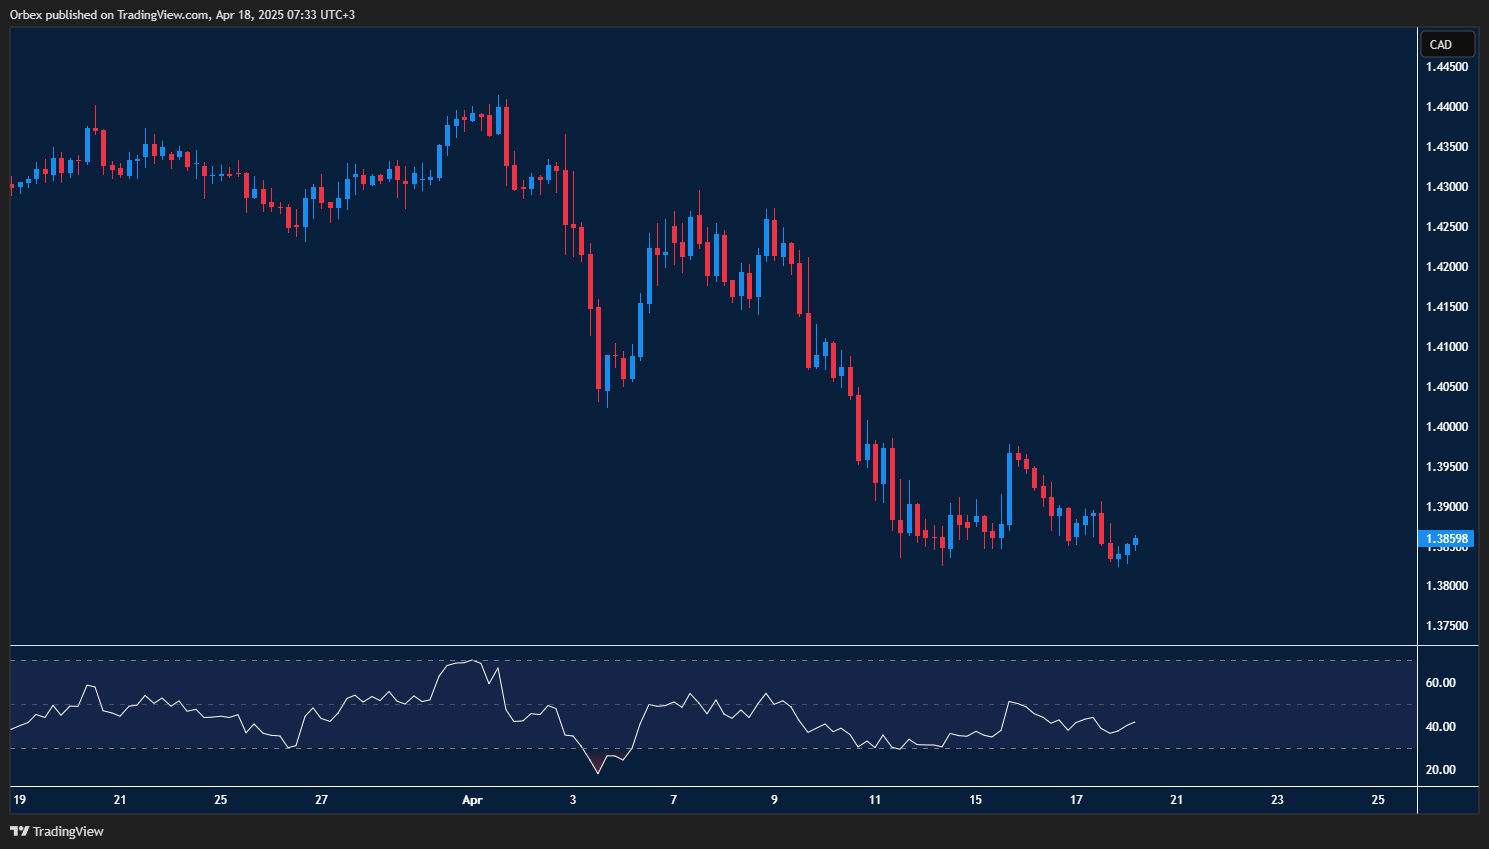Select the date label 23 on time axis
This screenshot has width=1489, height=849.
click(x=1278, y=800)
